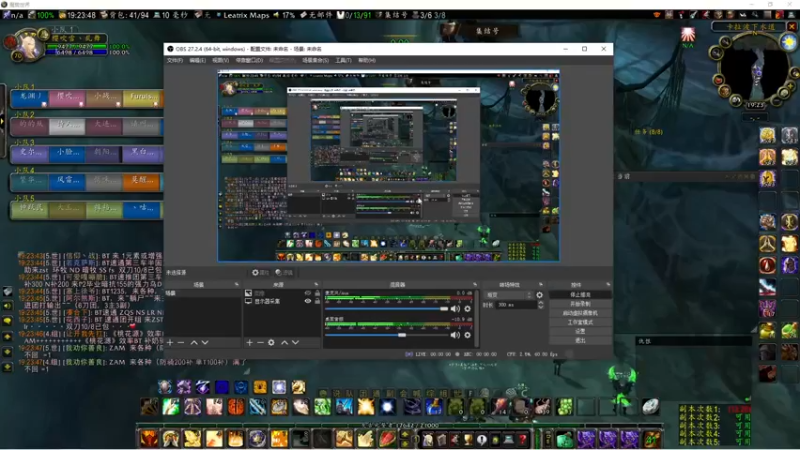
Task: Mute the 麦克风/Aux audio channel
Action: coord(455,309)
